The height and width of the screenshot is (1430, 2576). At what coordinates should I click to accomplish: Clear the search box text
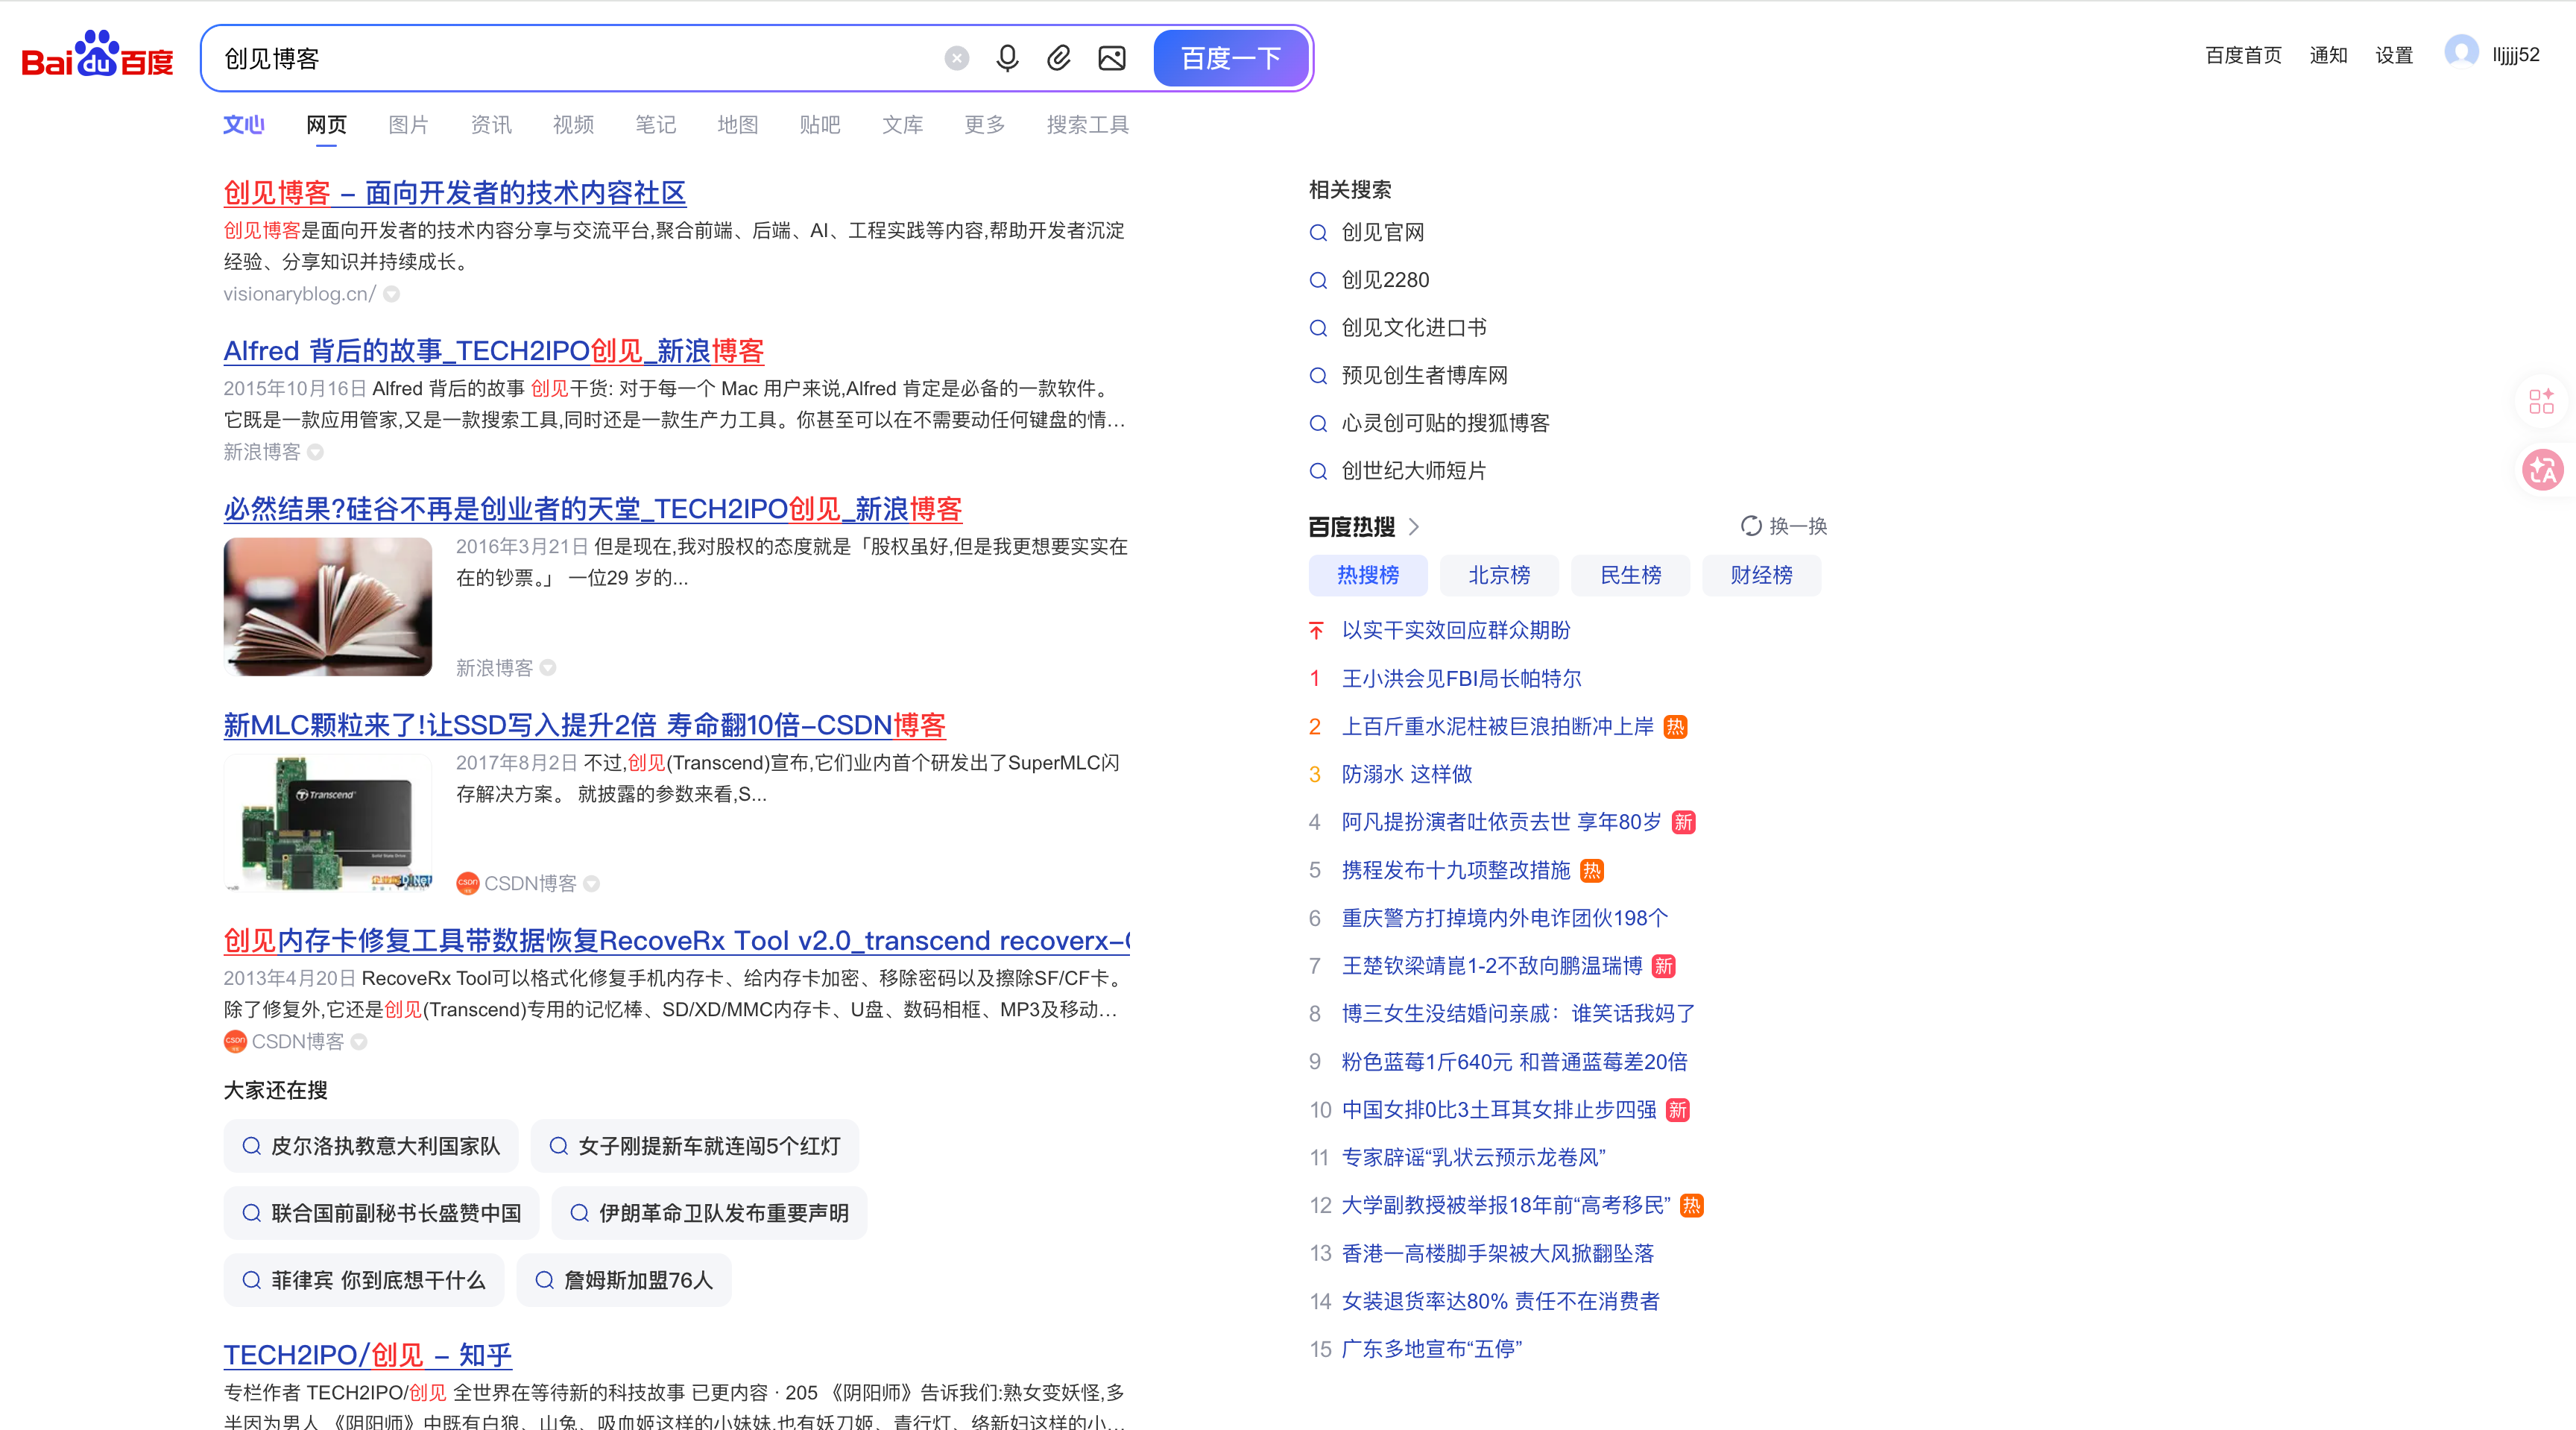957,59
